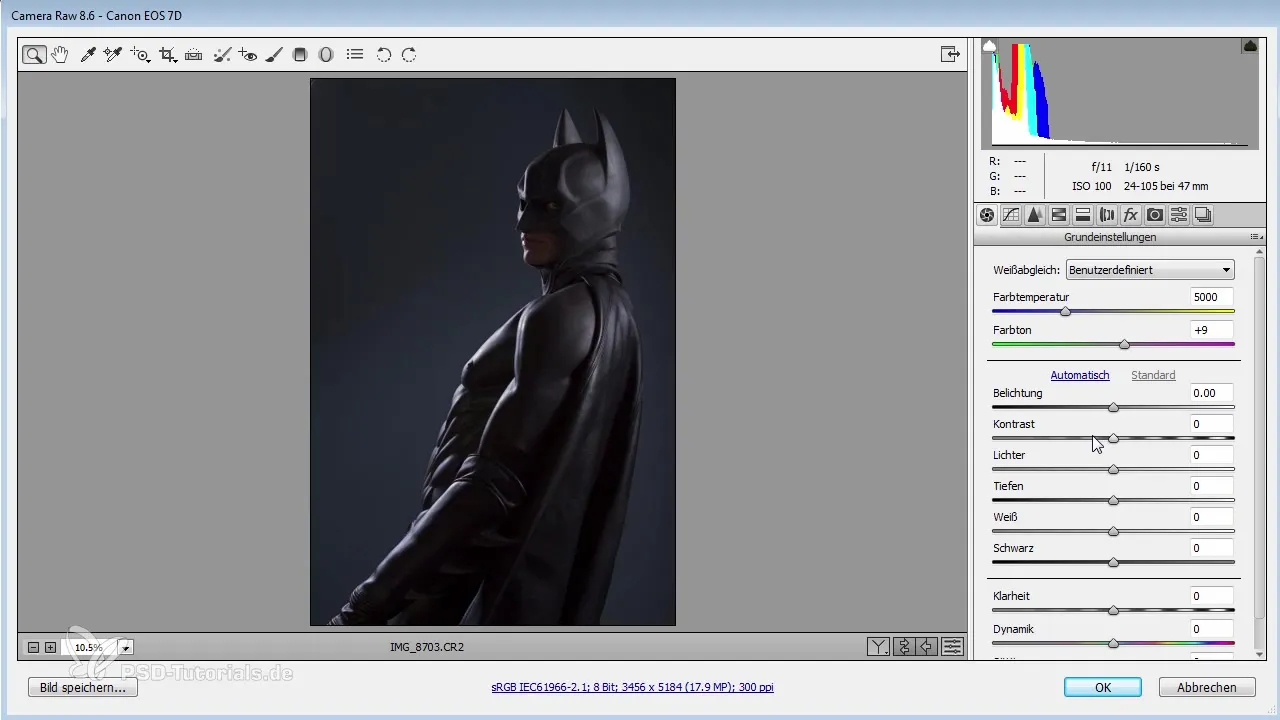
Task: Open the Snapshots panel tab
Action: [x=1203, y=215]
